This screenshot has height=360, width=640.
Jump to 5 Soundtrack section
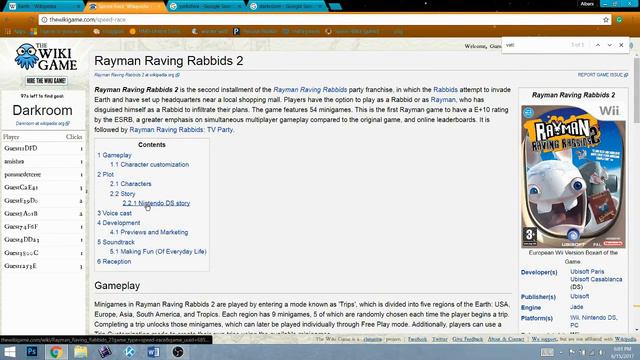point(116,242)
